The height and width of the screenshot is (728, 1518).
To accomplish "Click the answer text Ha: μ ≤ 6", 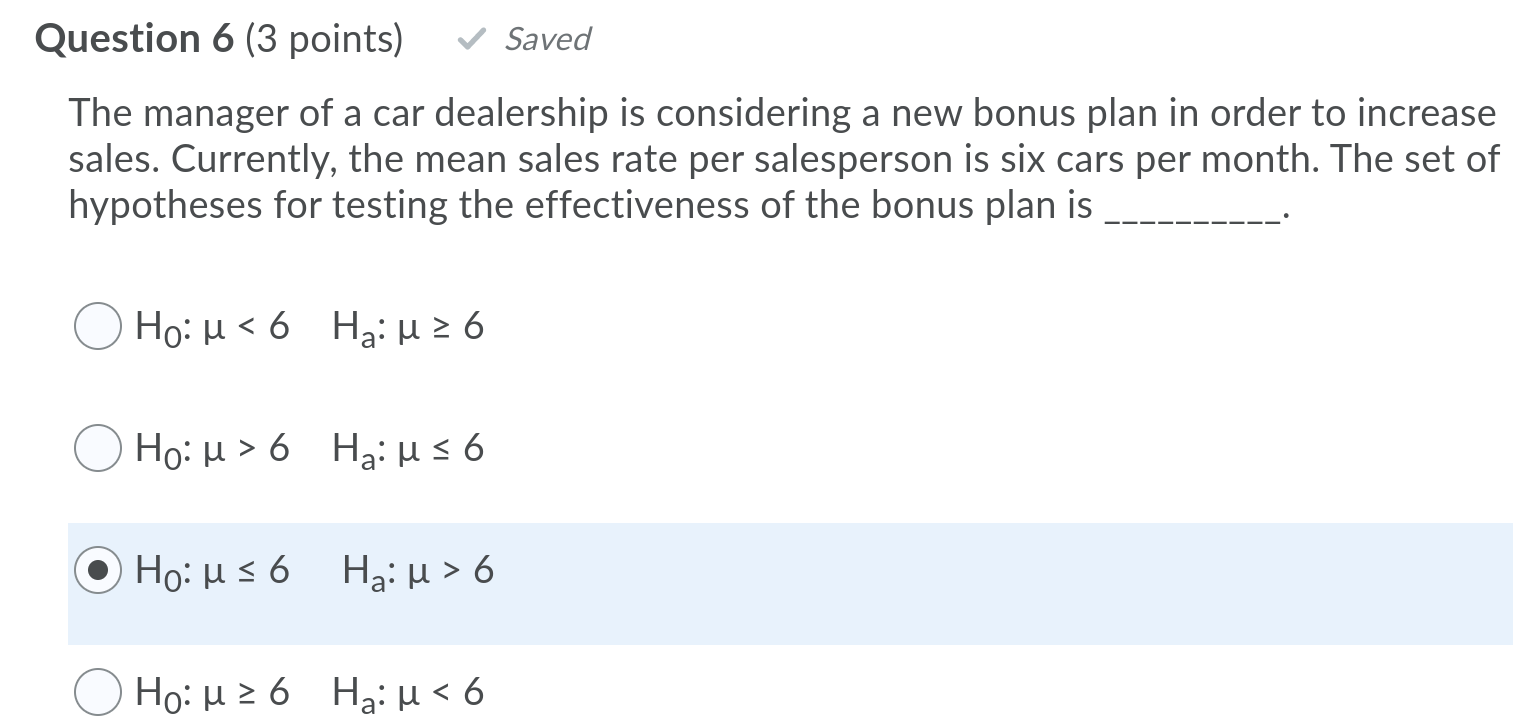I will pyautogui.click(x=408, y=448).
